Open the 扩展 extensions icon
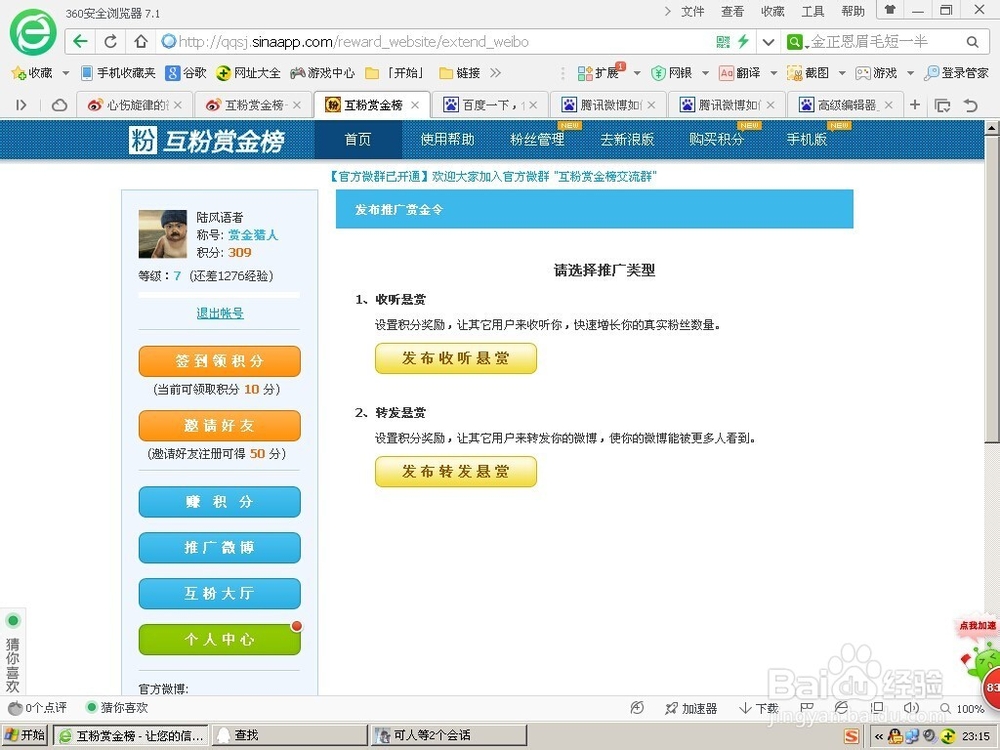The height and width of the screenshot is (750, 1000). (598, 73)
